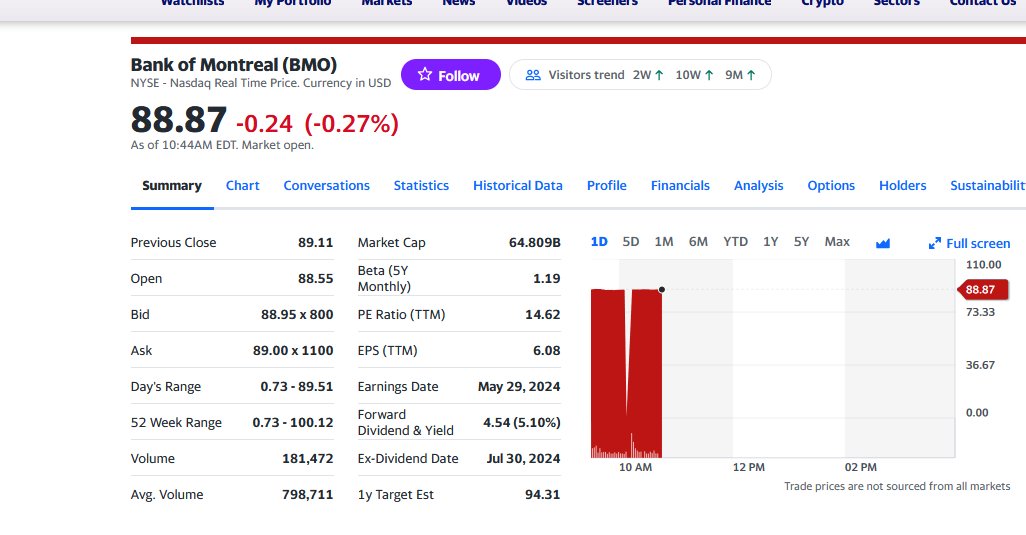Click the visitors trend people icon
This screenshot has height=535, width=1026.
coord(533,75)
